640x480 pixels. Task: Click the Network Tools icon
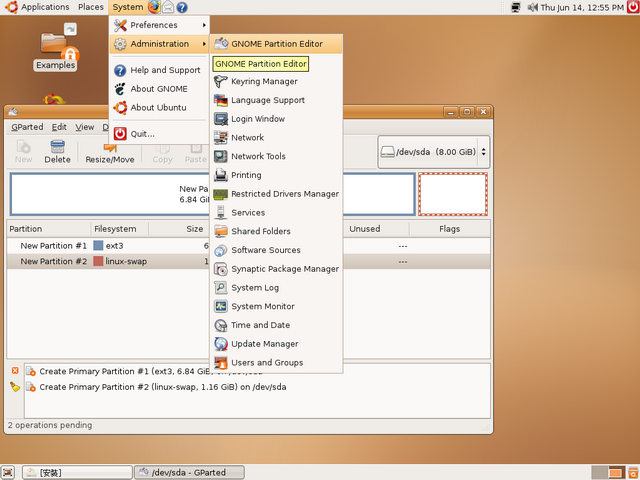(221, 156)
